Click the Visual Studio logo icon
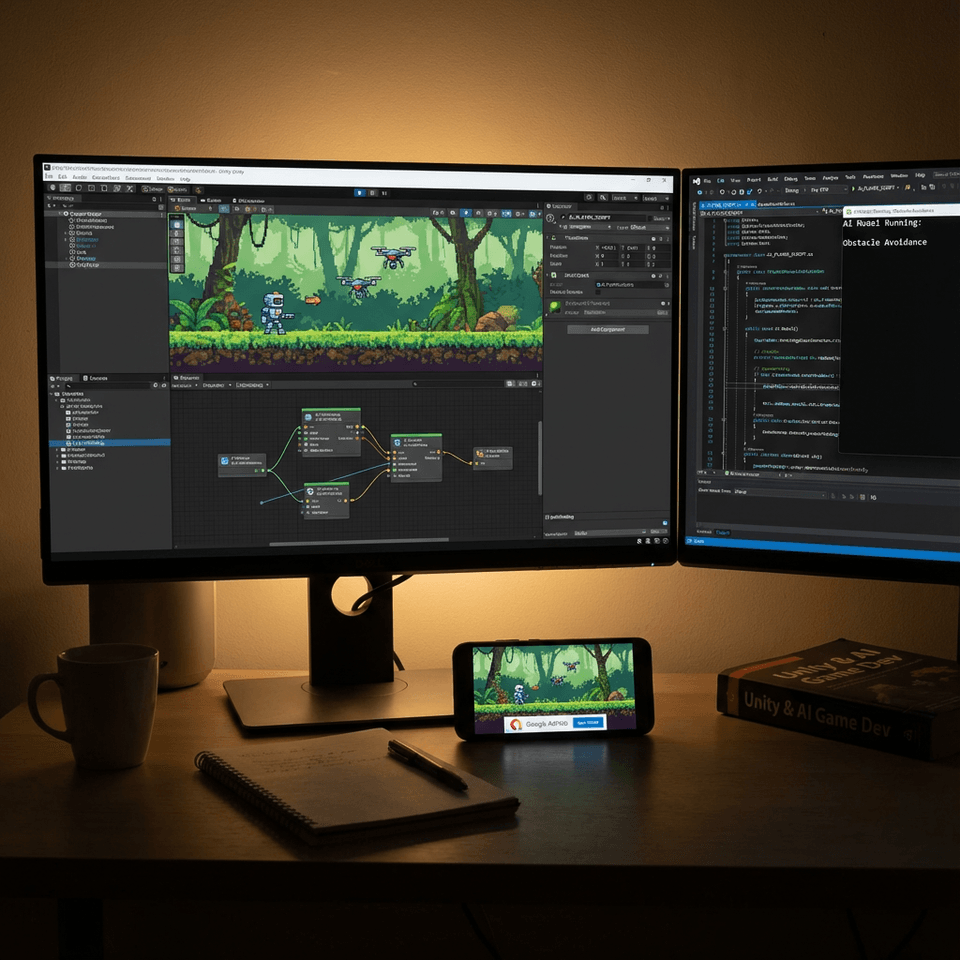The height and width of the screenshot is (960, 960). [697, 181]
